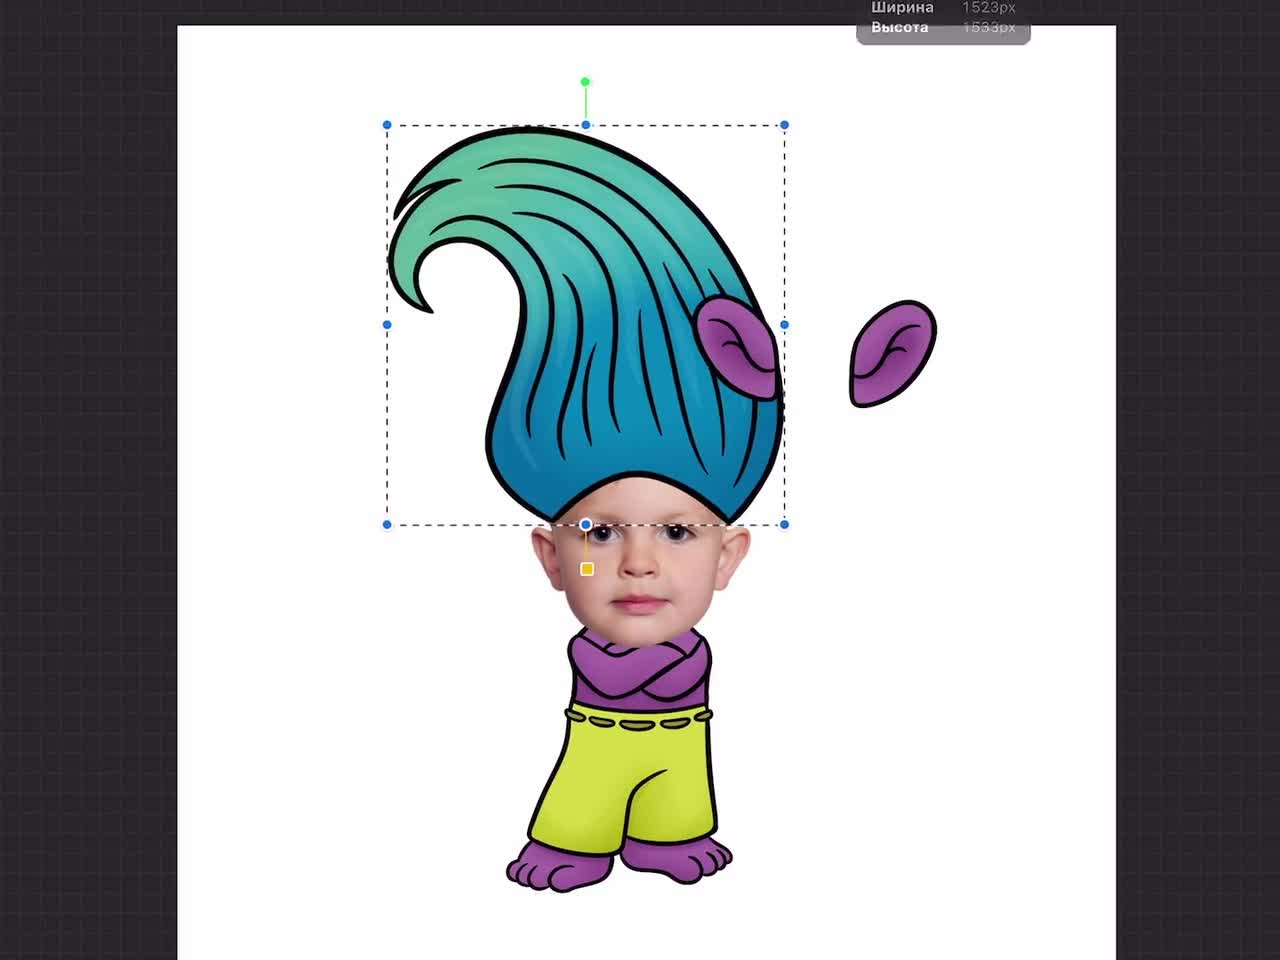Click the top-right corner resize handle
The width and height of the screenshot is (1280, 960).
[x=784, y=126]
